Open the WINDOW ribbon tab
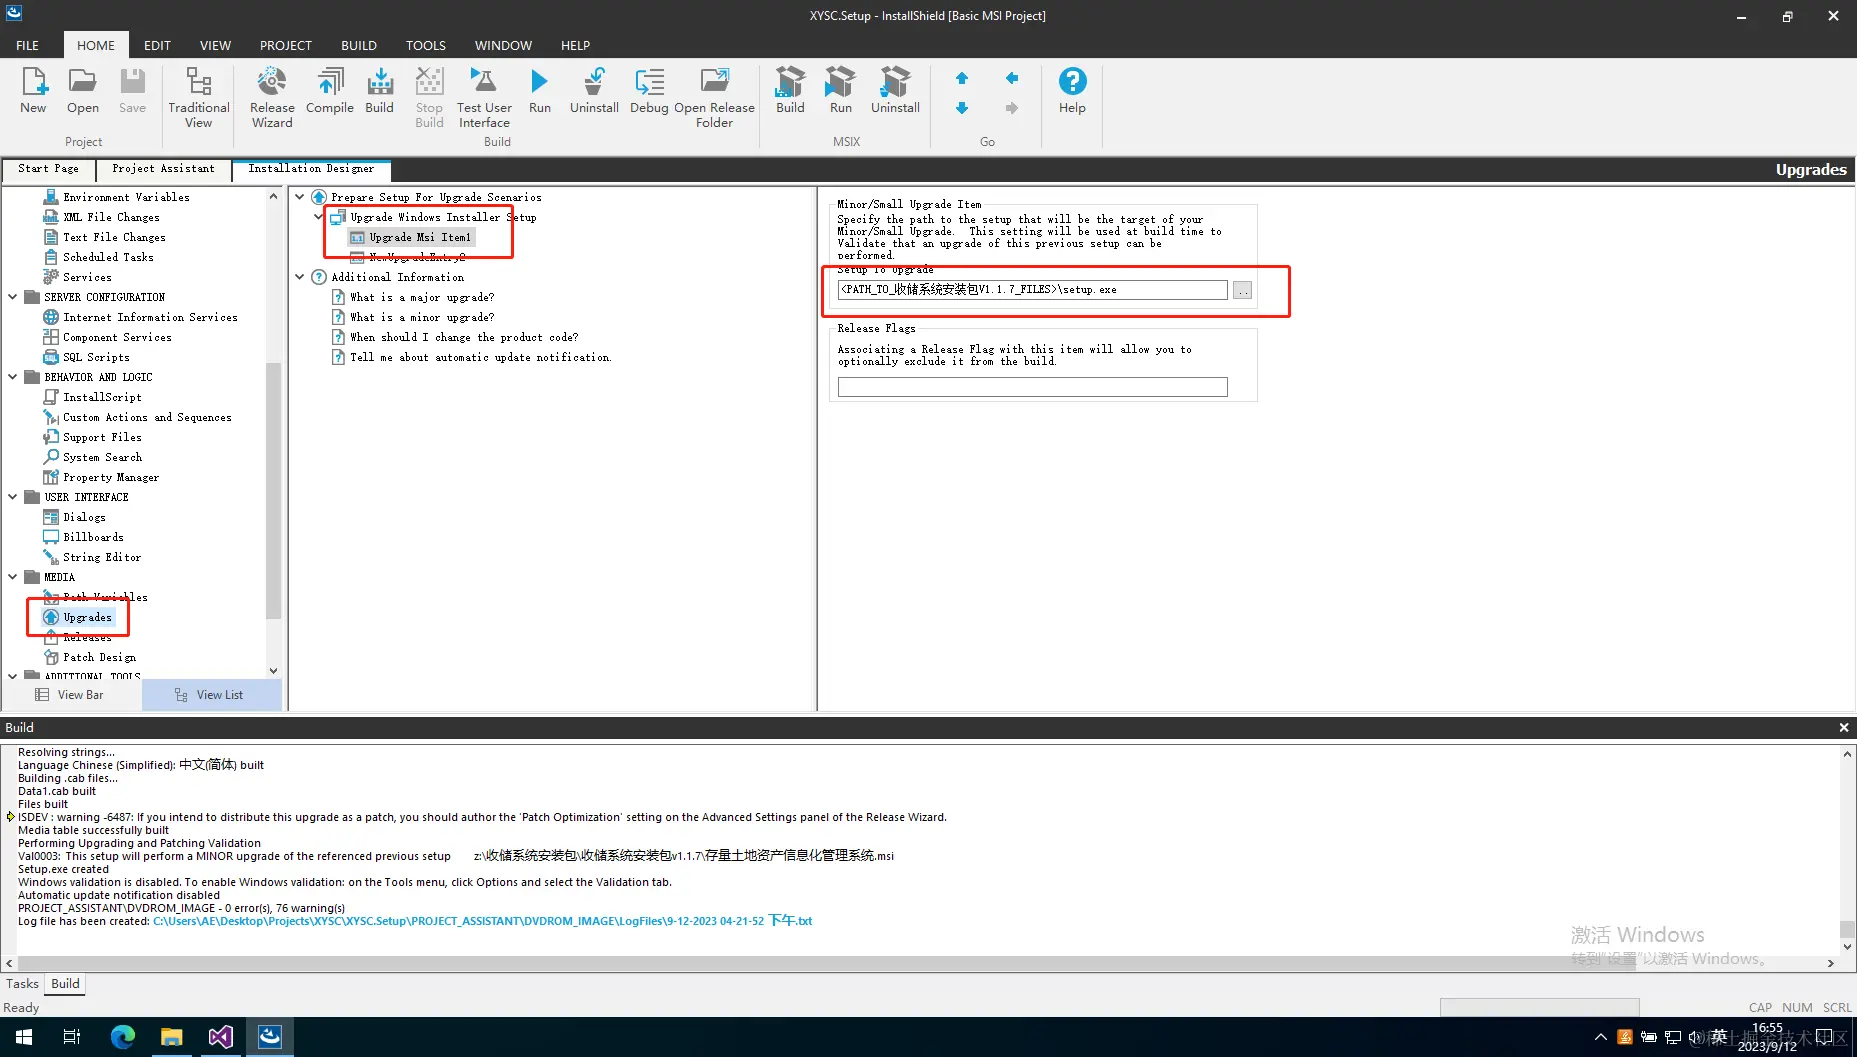This screenshot has width=1857, height=1057. coord(503,45)
